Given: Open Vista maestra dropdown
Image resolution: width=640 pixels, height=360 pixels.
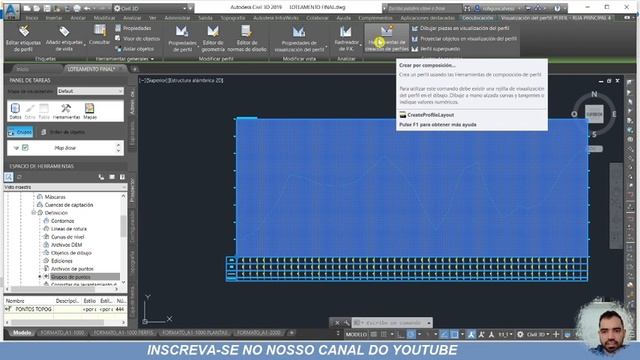Looking at the screenshot, I should (65, 187).
